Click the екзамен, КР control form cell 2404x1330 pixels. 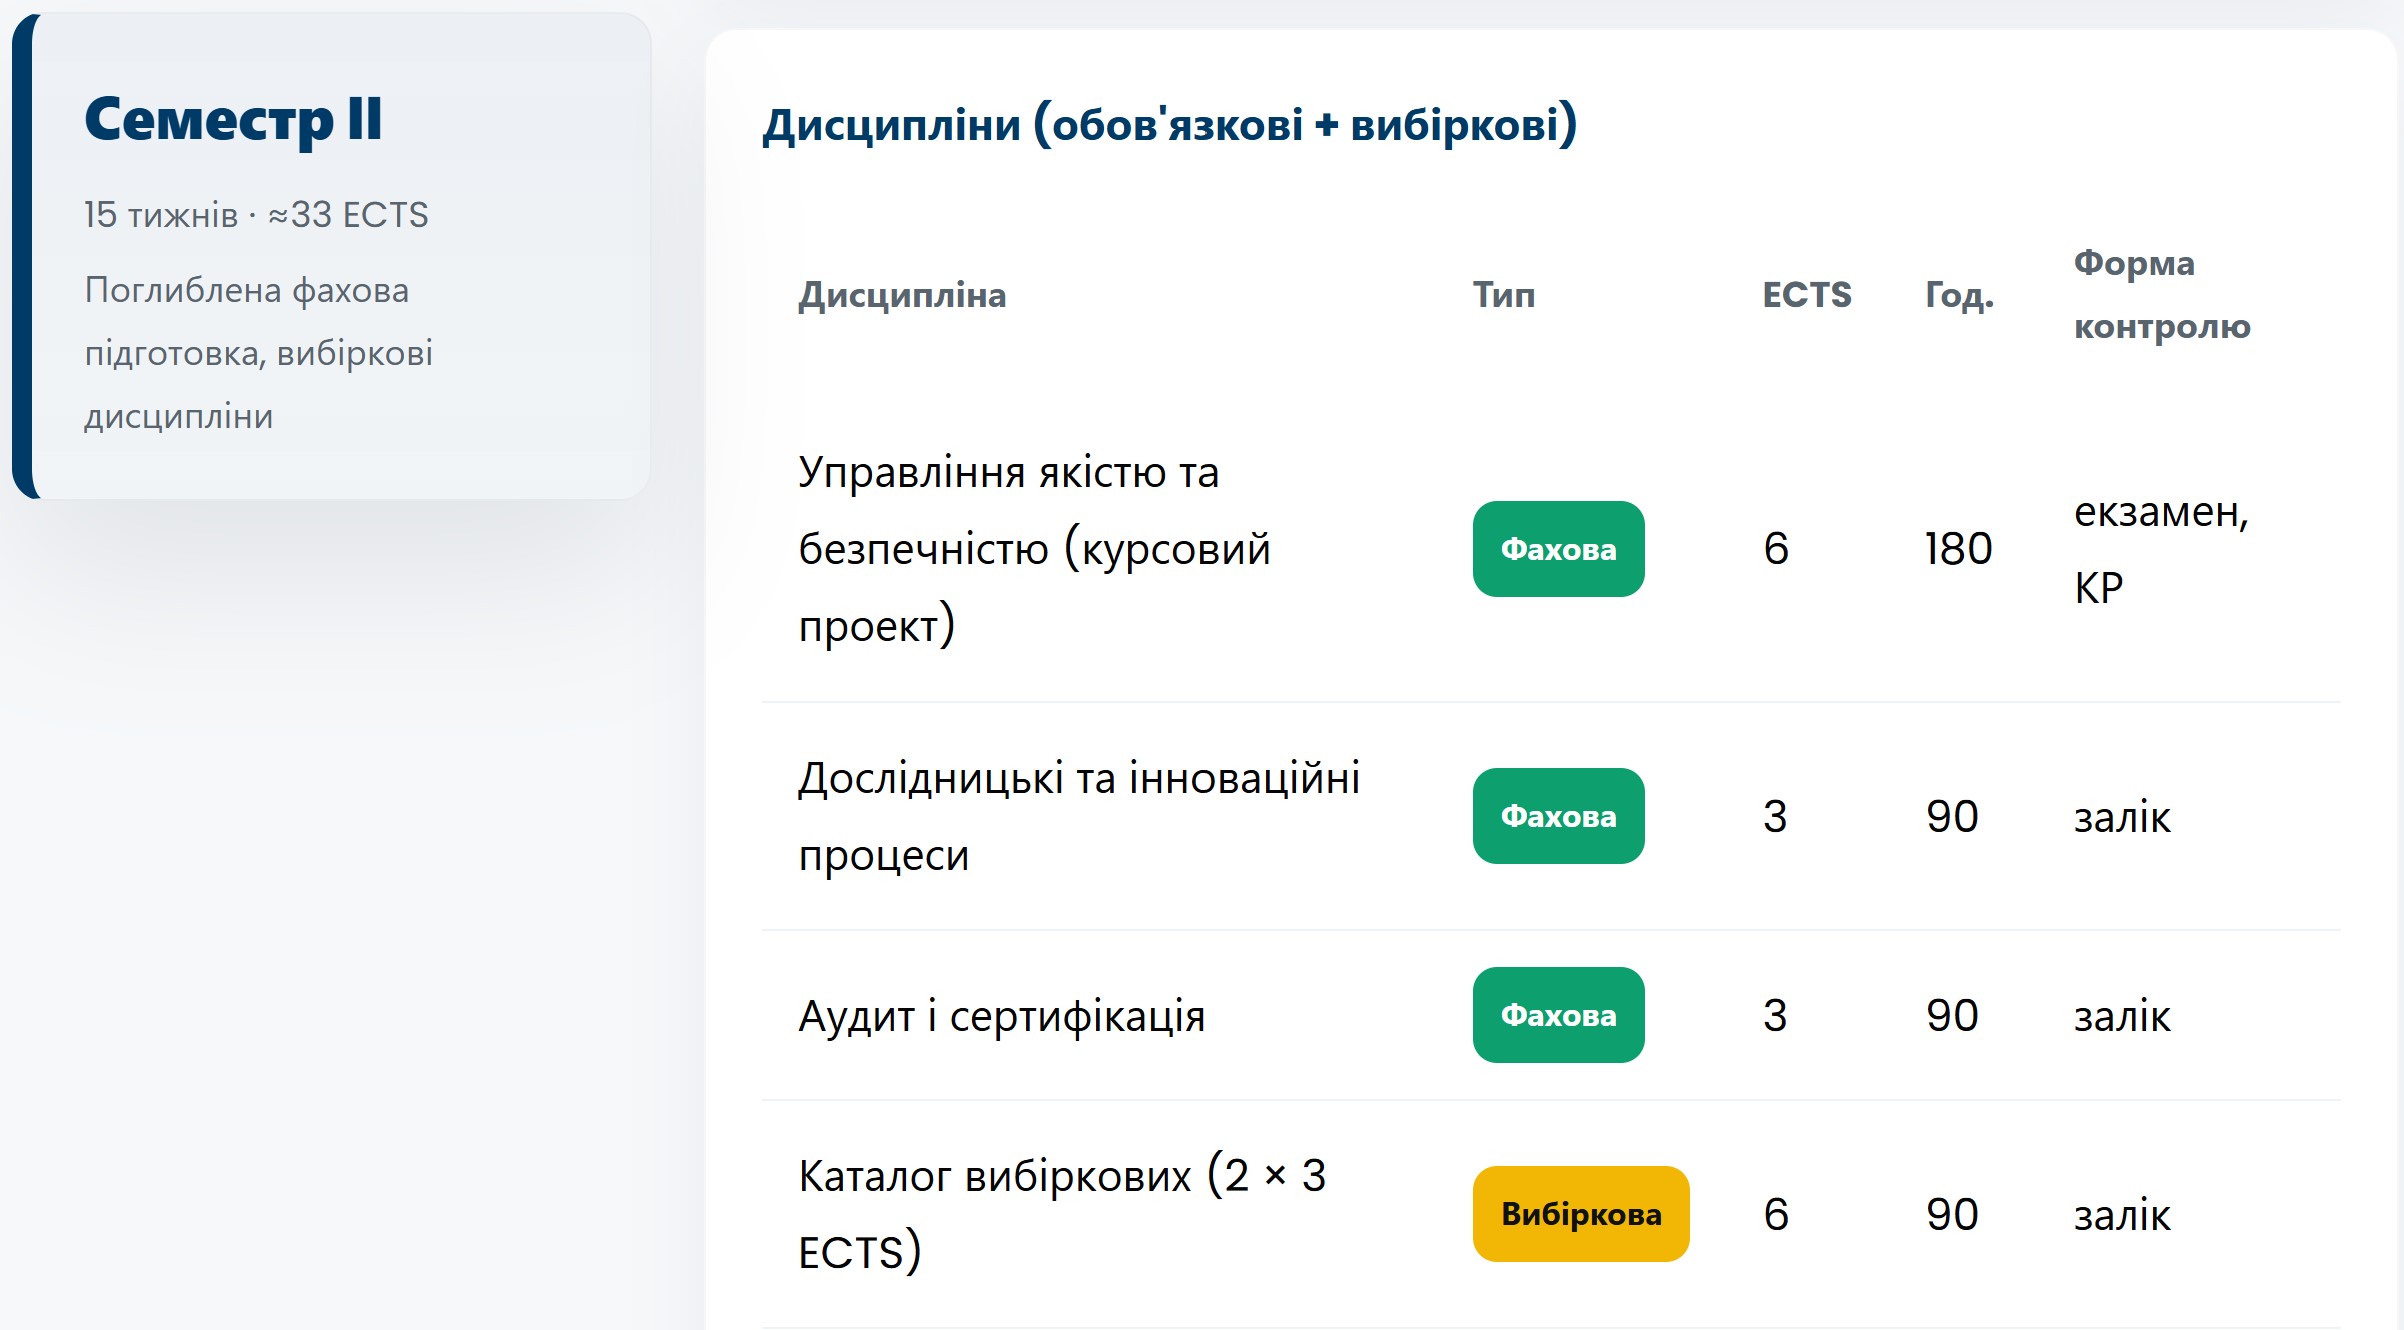pyautogui.click(x=2160, y=549)
